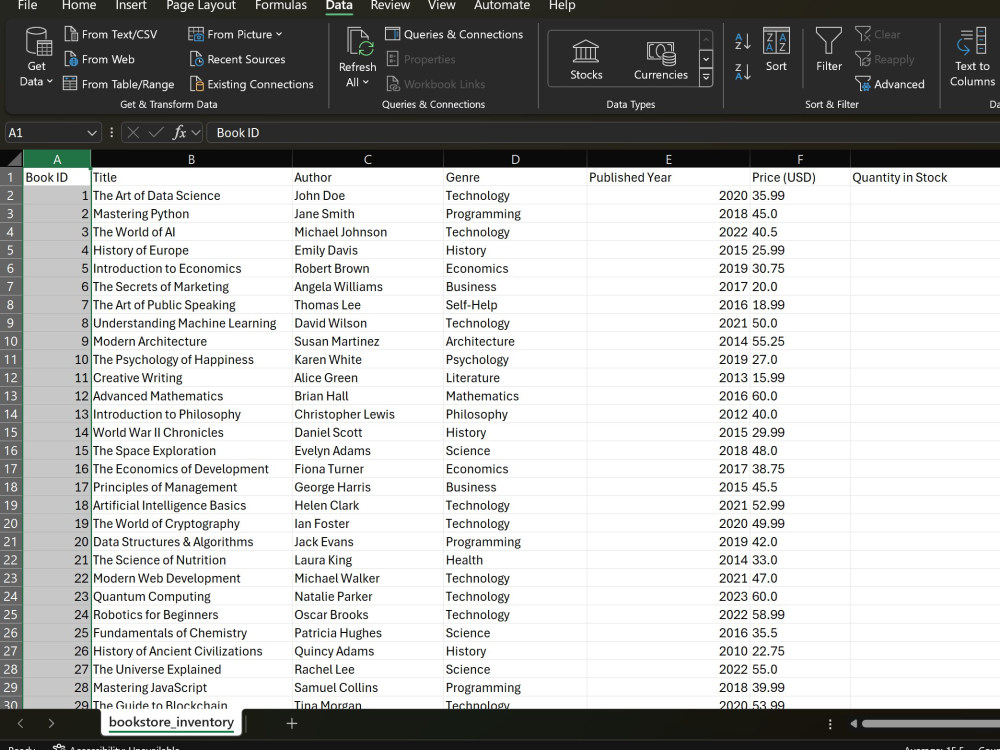Confirm entry with the checkmark
The image size is (1000, 750).
click(156, 133)
